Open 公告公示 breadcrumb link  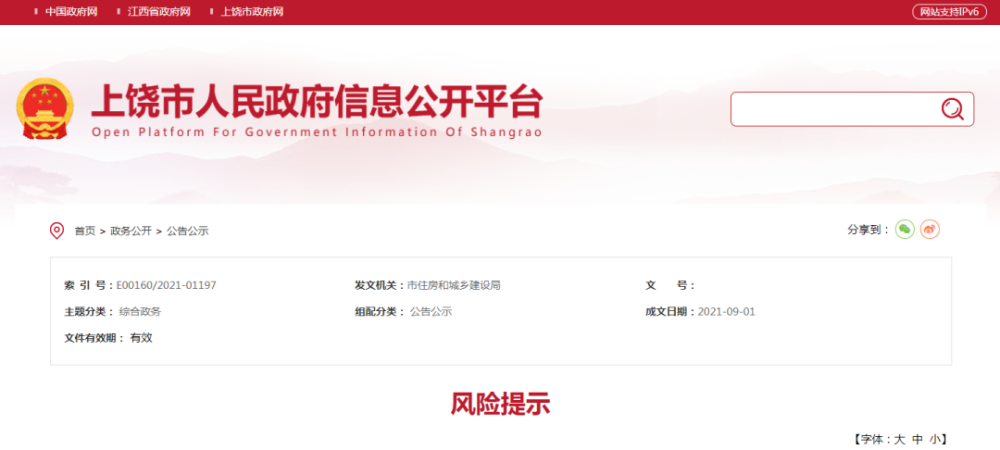[x=188, y=231]
